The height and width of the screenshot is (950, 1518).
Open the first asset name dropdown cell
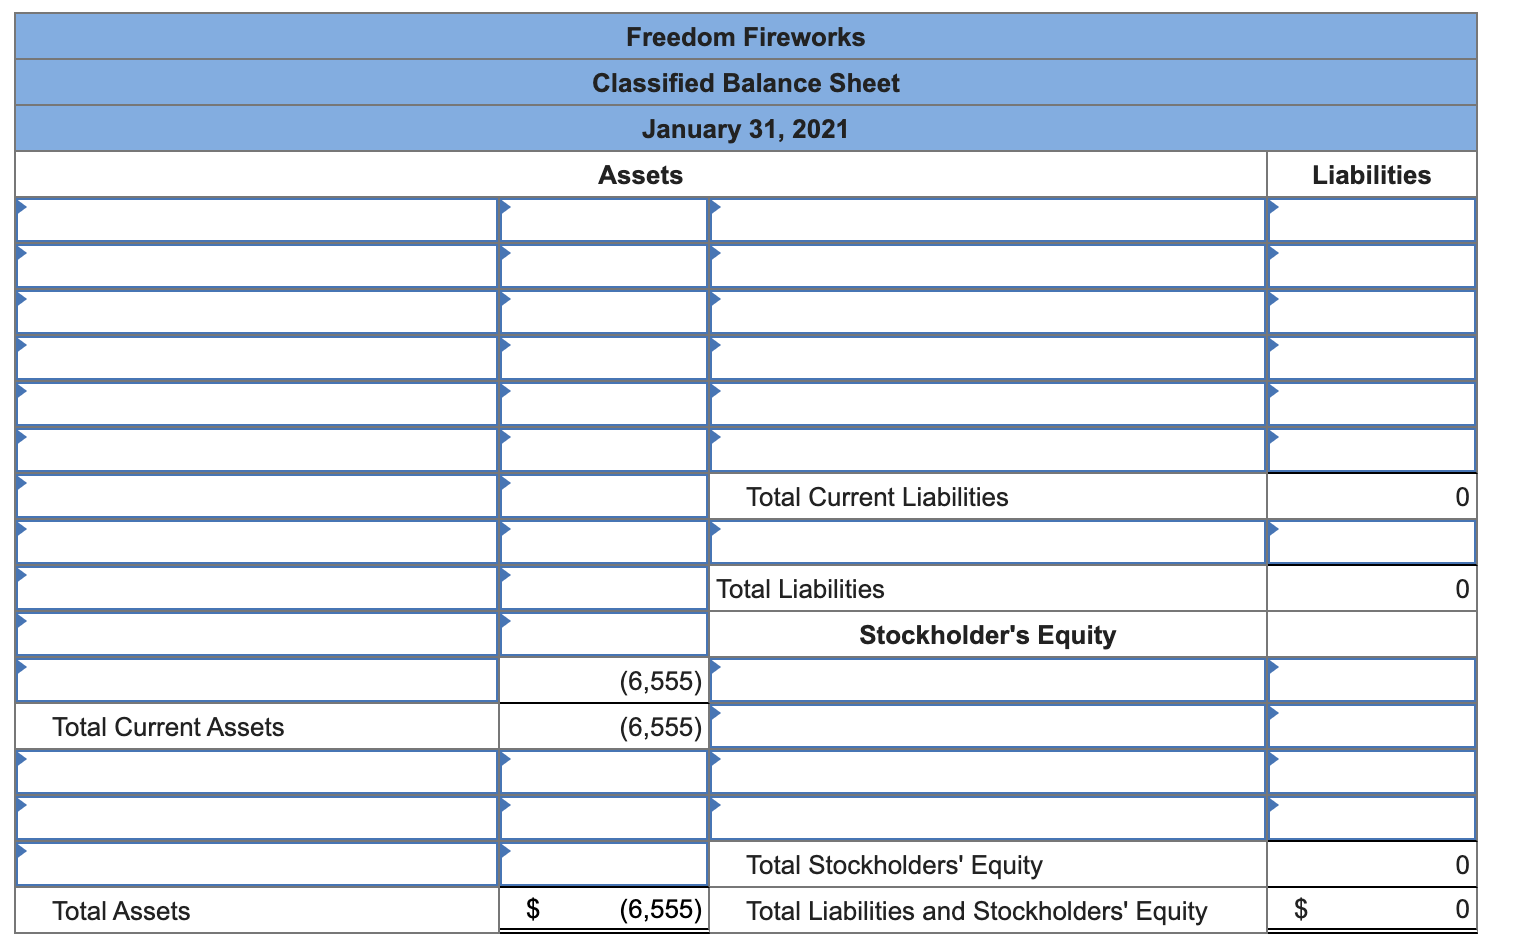click(257, 220)
